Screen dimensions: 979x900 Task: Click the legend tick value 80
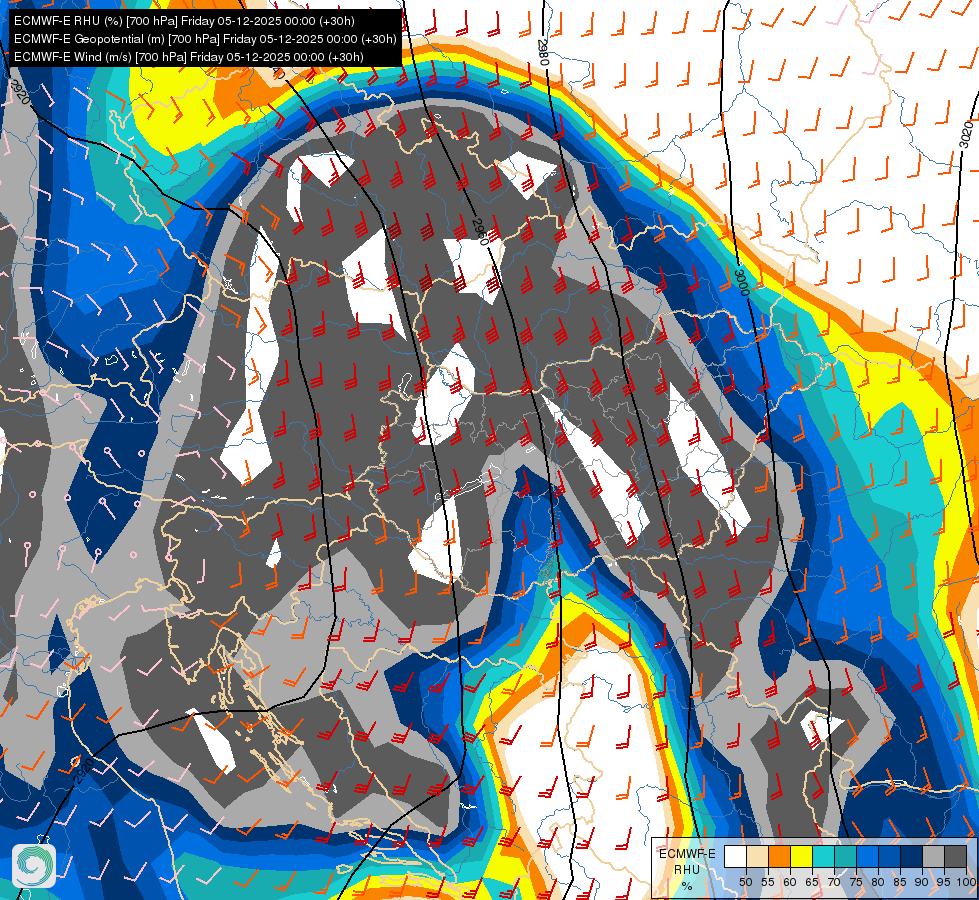pos(878,882)
